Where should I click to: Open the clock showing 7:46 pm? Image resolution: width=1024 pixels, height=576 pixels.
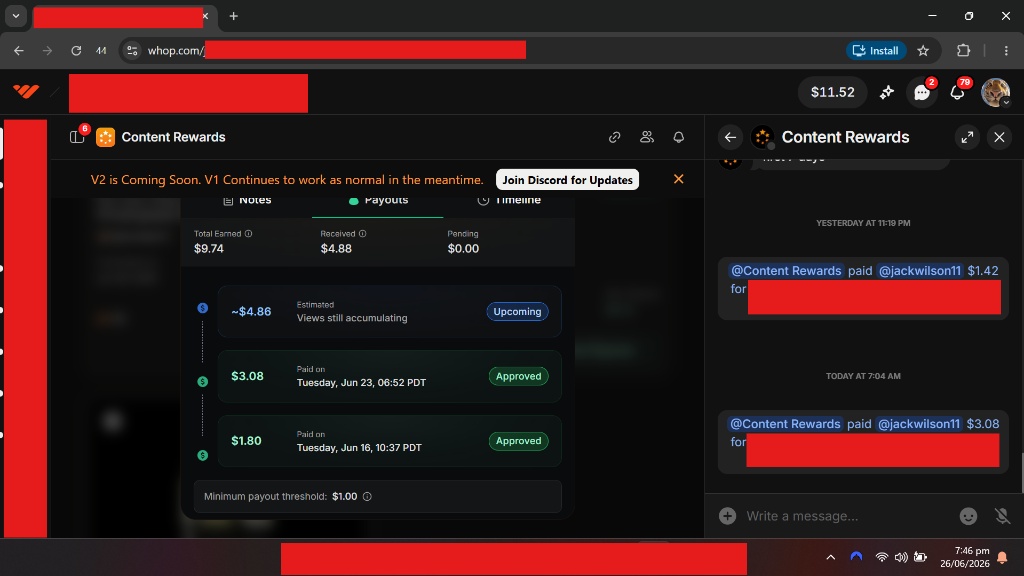coord(965,557)
